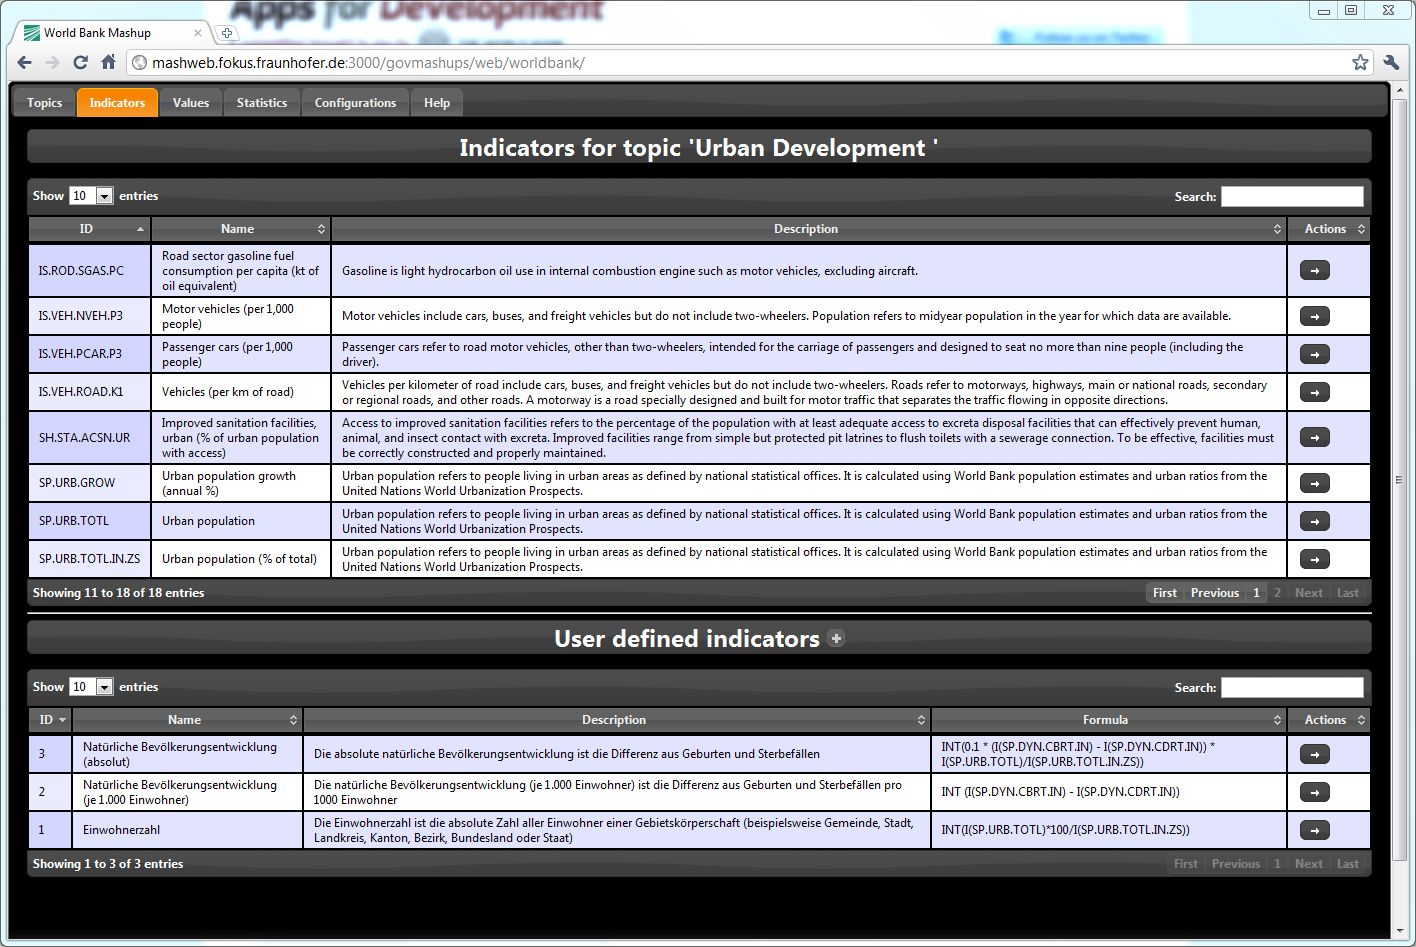
Task: Select the Indicators tab
Action: pos(117,103)
